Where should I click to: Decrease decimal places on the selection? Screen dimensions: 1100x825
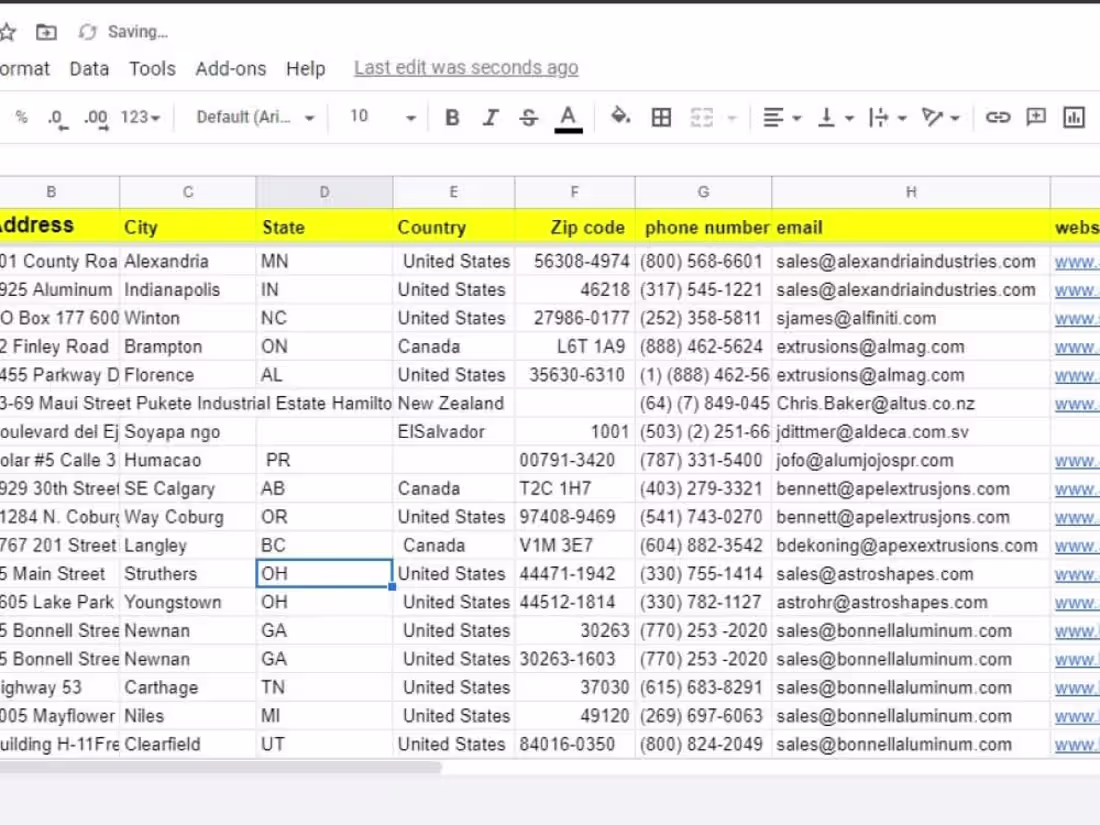(57, 117)
